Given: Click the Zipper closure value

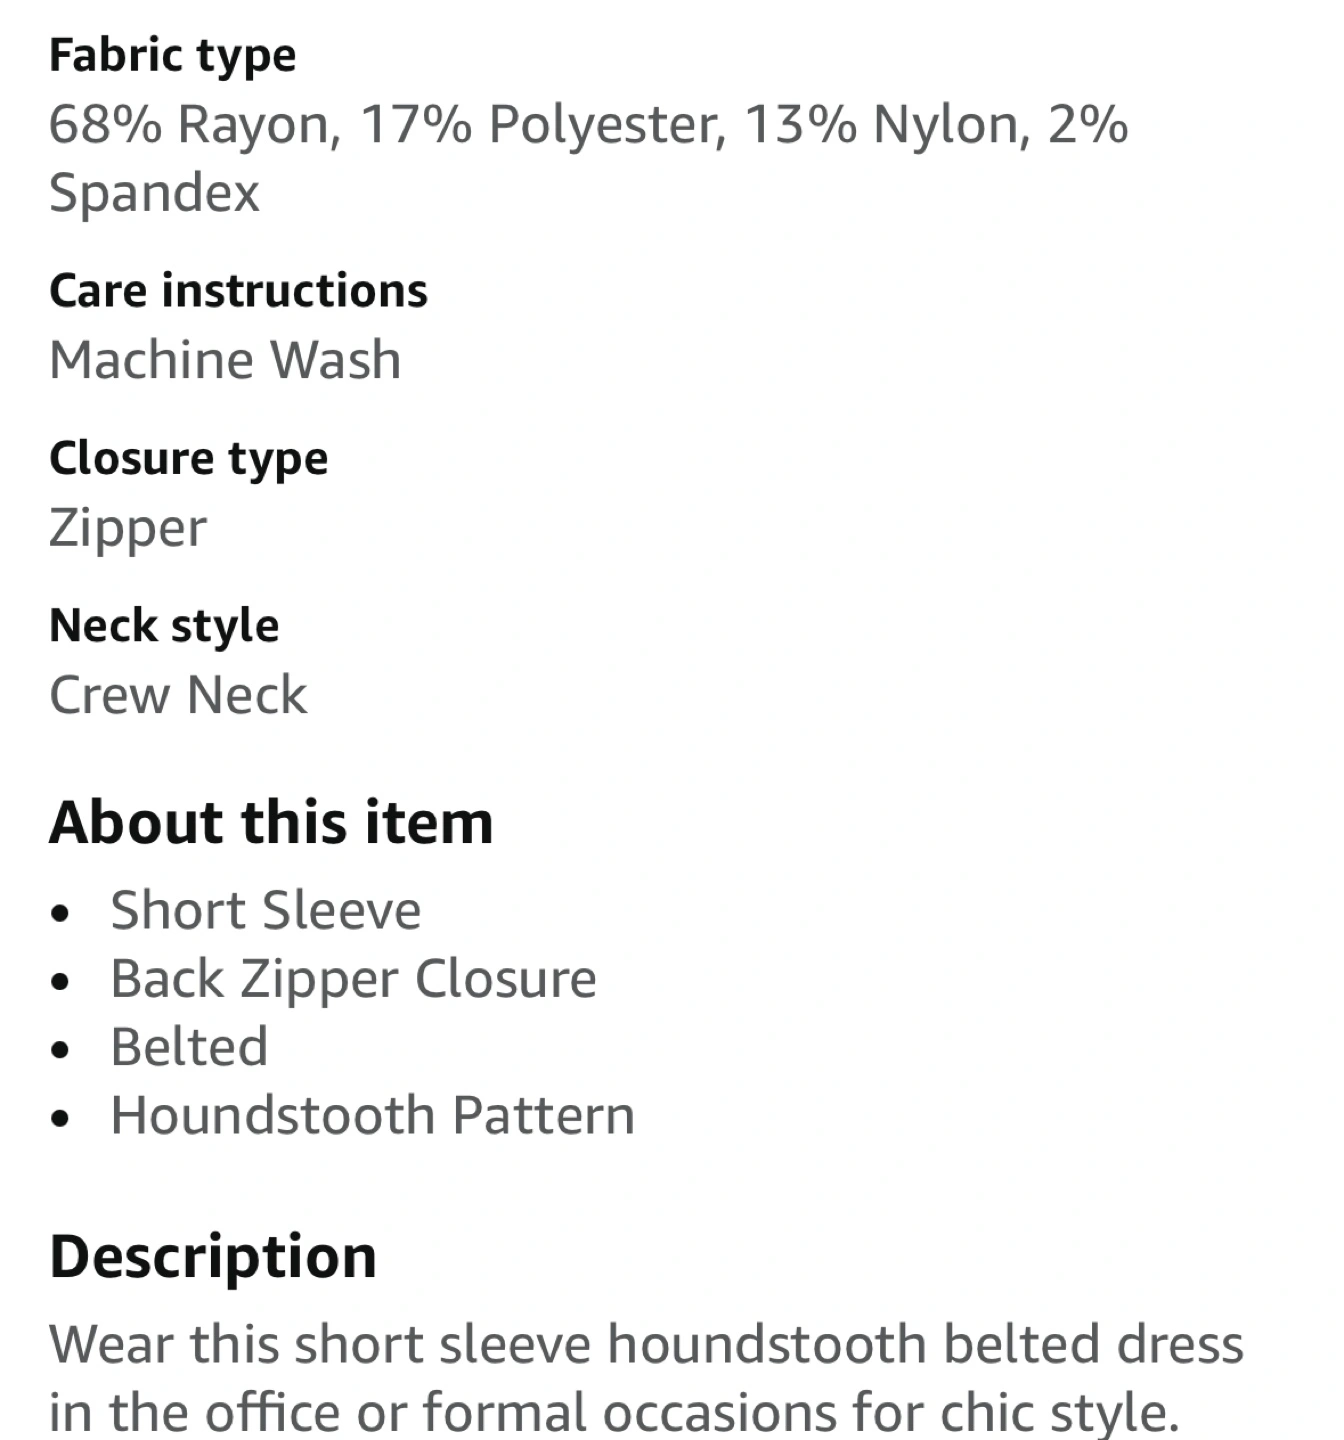Looking at the screenshot, I should click(x=128, y=528).
